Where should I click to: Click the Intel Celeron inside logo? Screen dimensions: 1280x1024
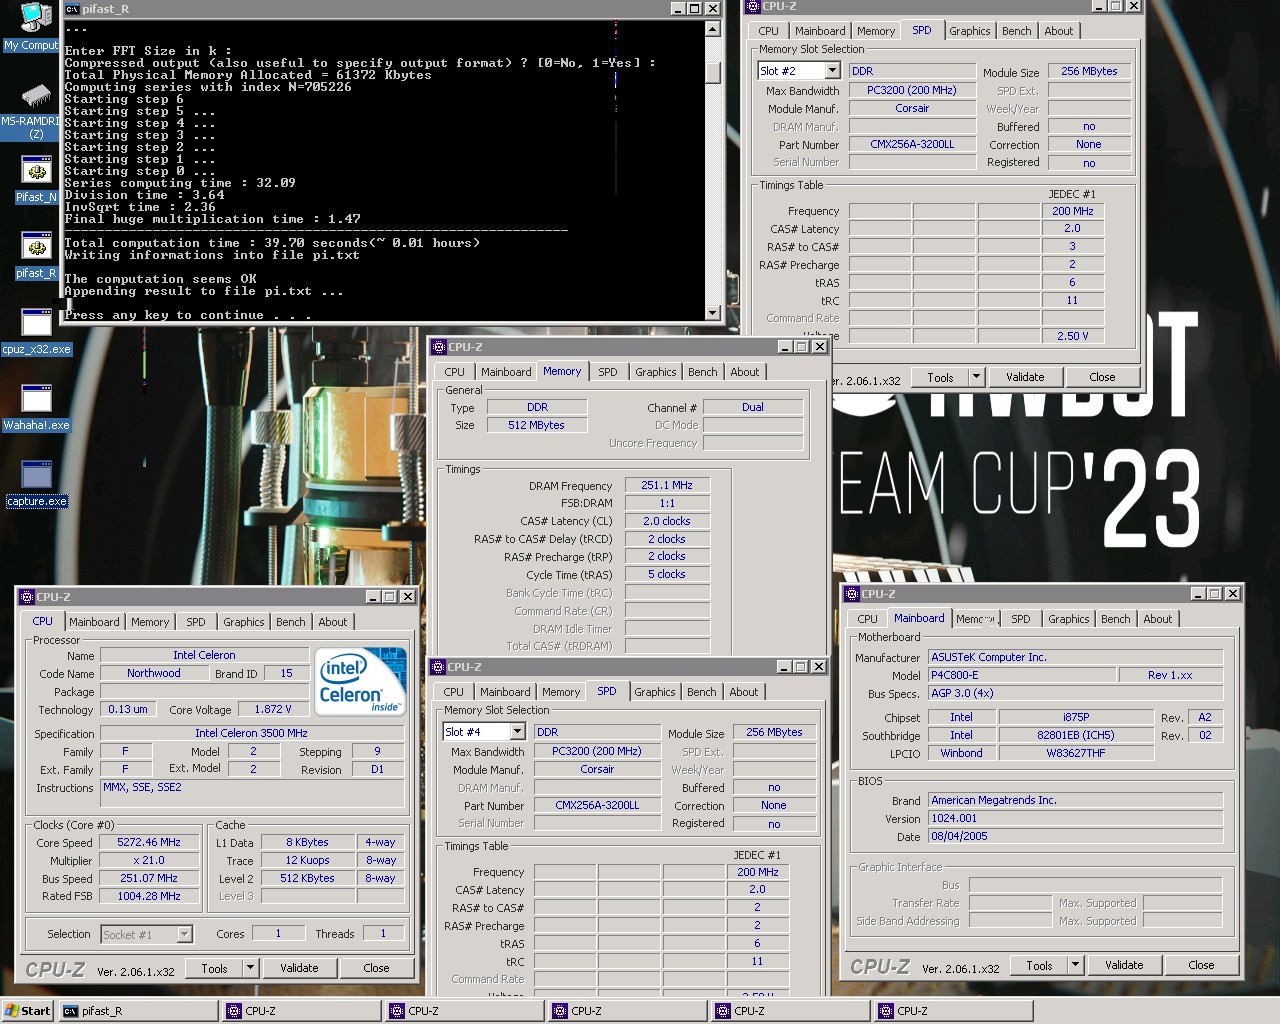click(x=361, y=681)
